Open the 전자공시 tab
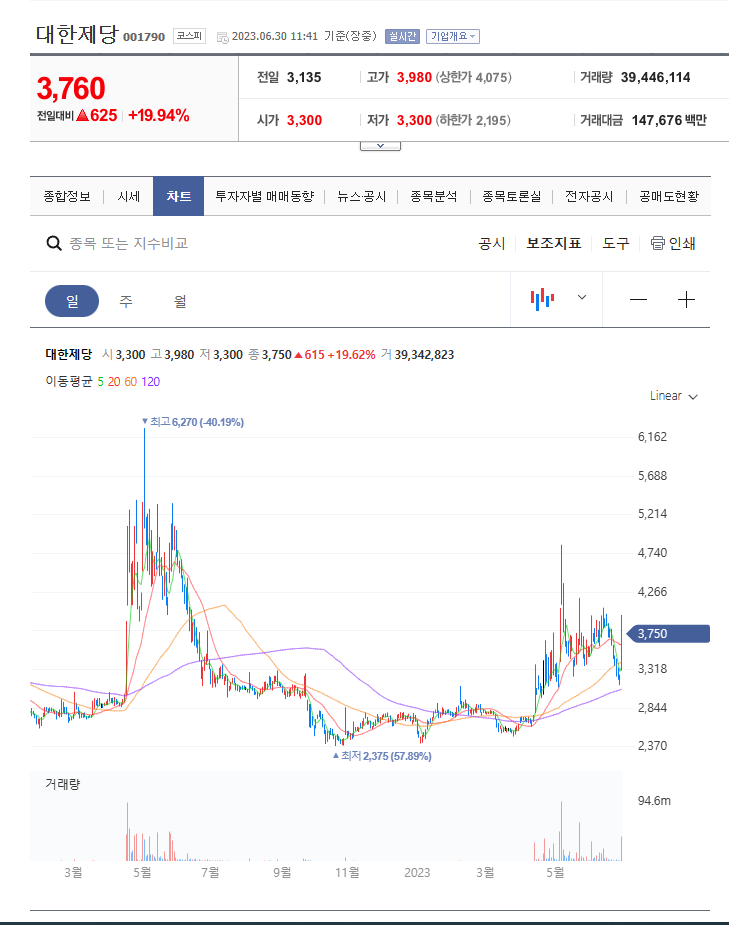The width and height of the screenshot is (729, 925). tap(589, 196)
